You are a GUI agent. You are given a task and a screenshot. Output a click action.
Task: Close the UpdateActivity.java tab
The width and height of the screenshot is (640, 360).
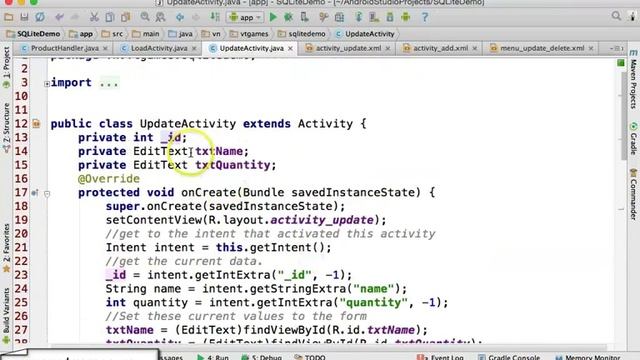pyautogui.click(x=290, y=48)
